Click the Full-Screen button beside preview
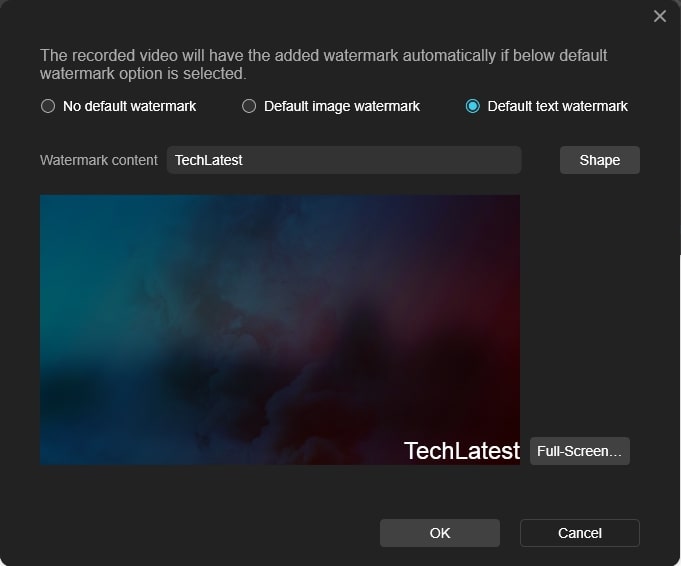This screenshot has height=566, width=681. coord(580,451)
